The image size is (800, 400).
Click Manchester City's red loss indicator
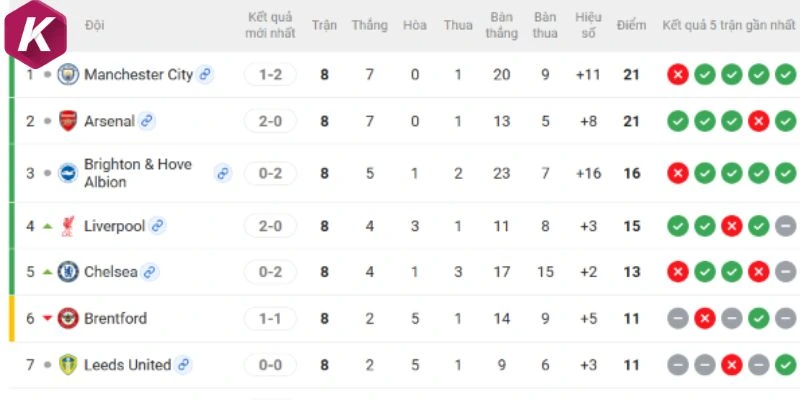tap(678, 75)
